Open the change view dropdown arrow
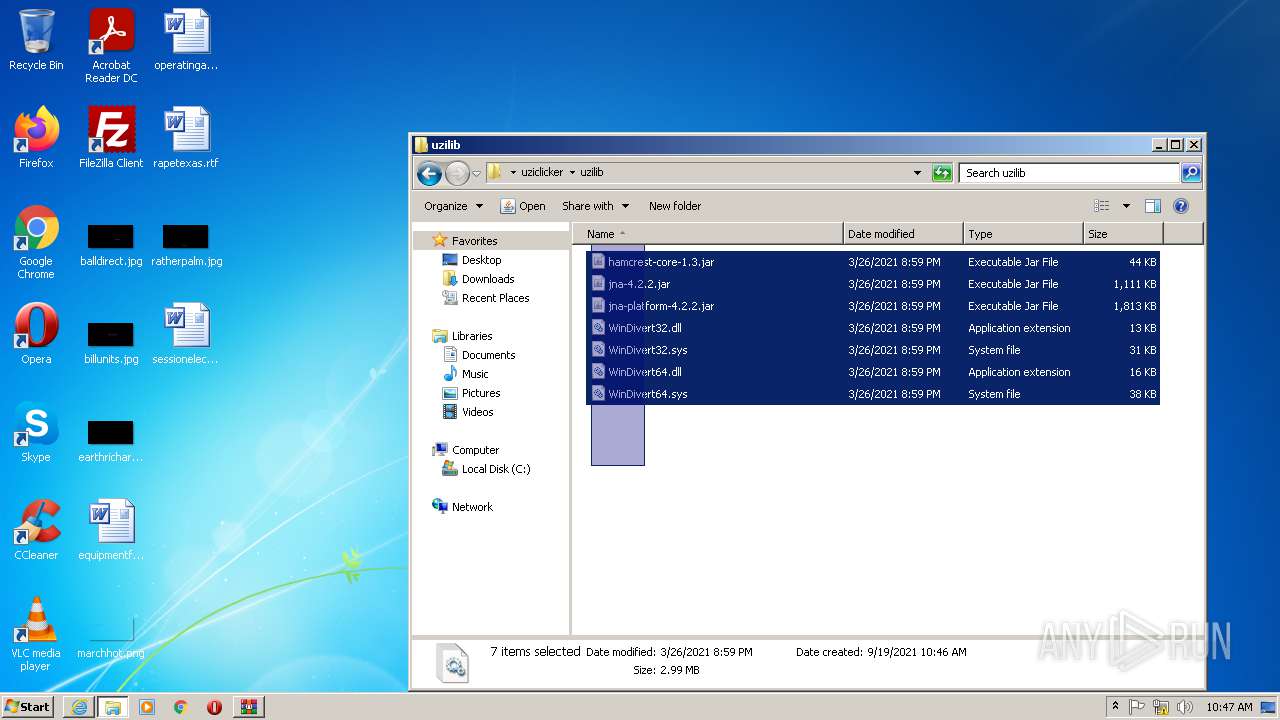1280x720 pixels. pyautogui.click(x=1126, y=206)
